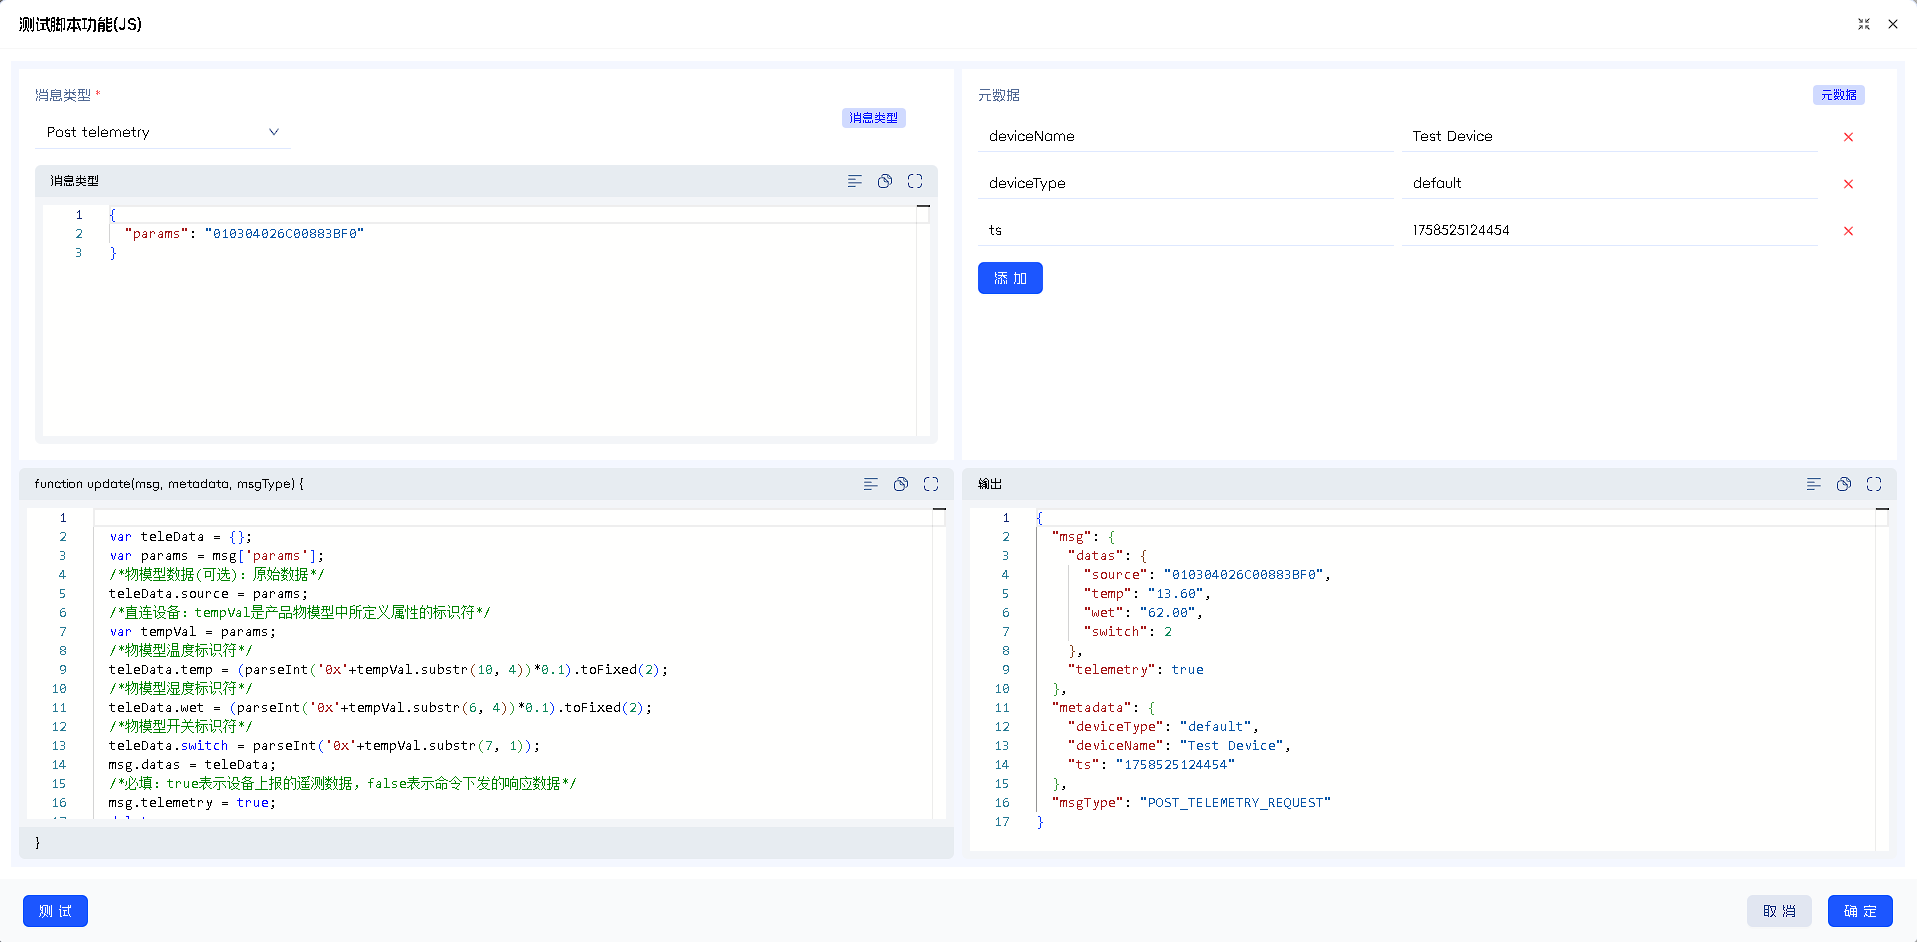Screen dimensions: 1917x942
Task: Confirm with the 确定 button
Action: coord(1860,911)
